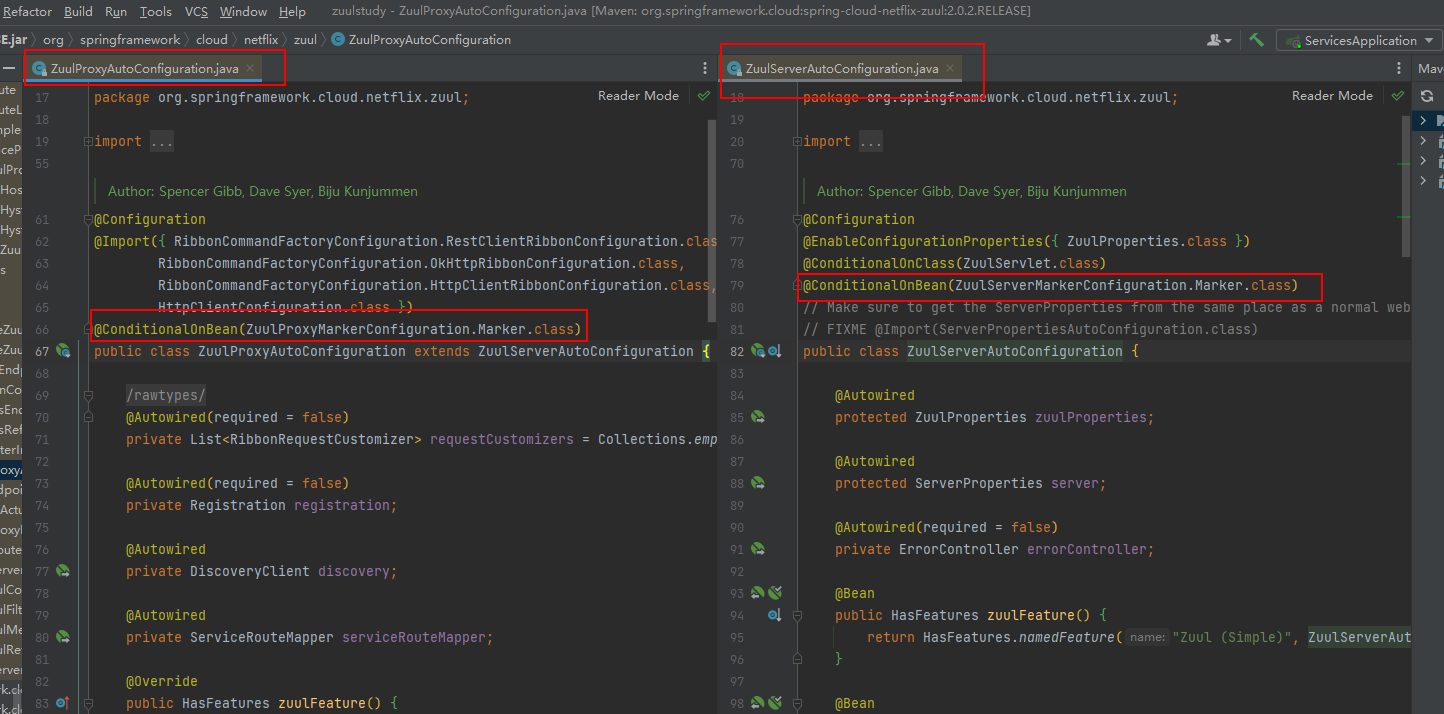Open the Tools menu
The width and height of the screenshot is (1444, 714).
click(156, 12)
